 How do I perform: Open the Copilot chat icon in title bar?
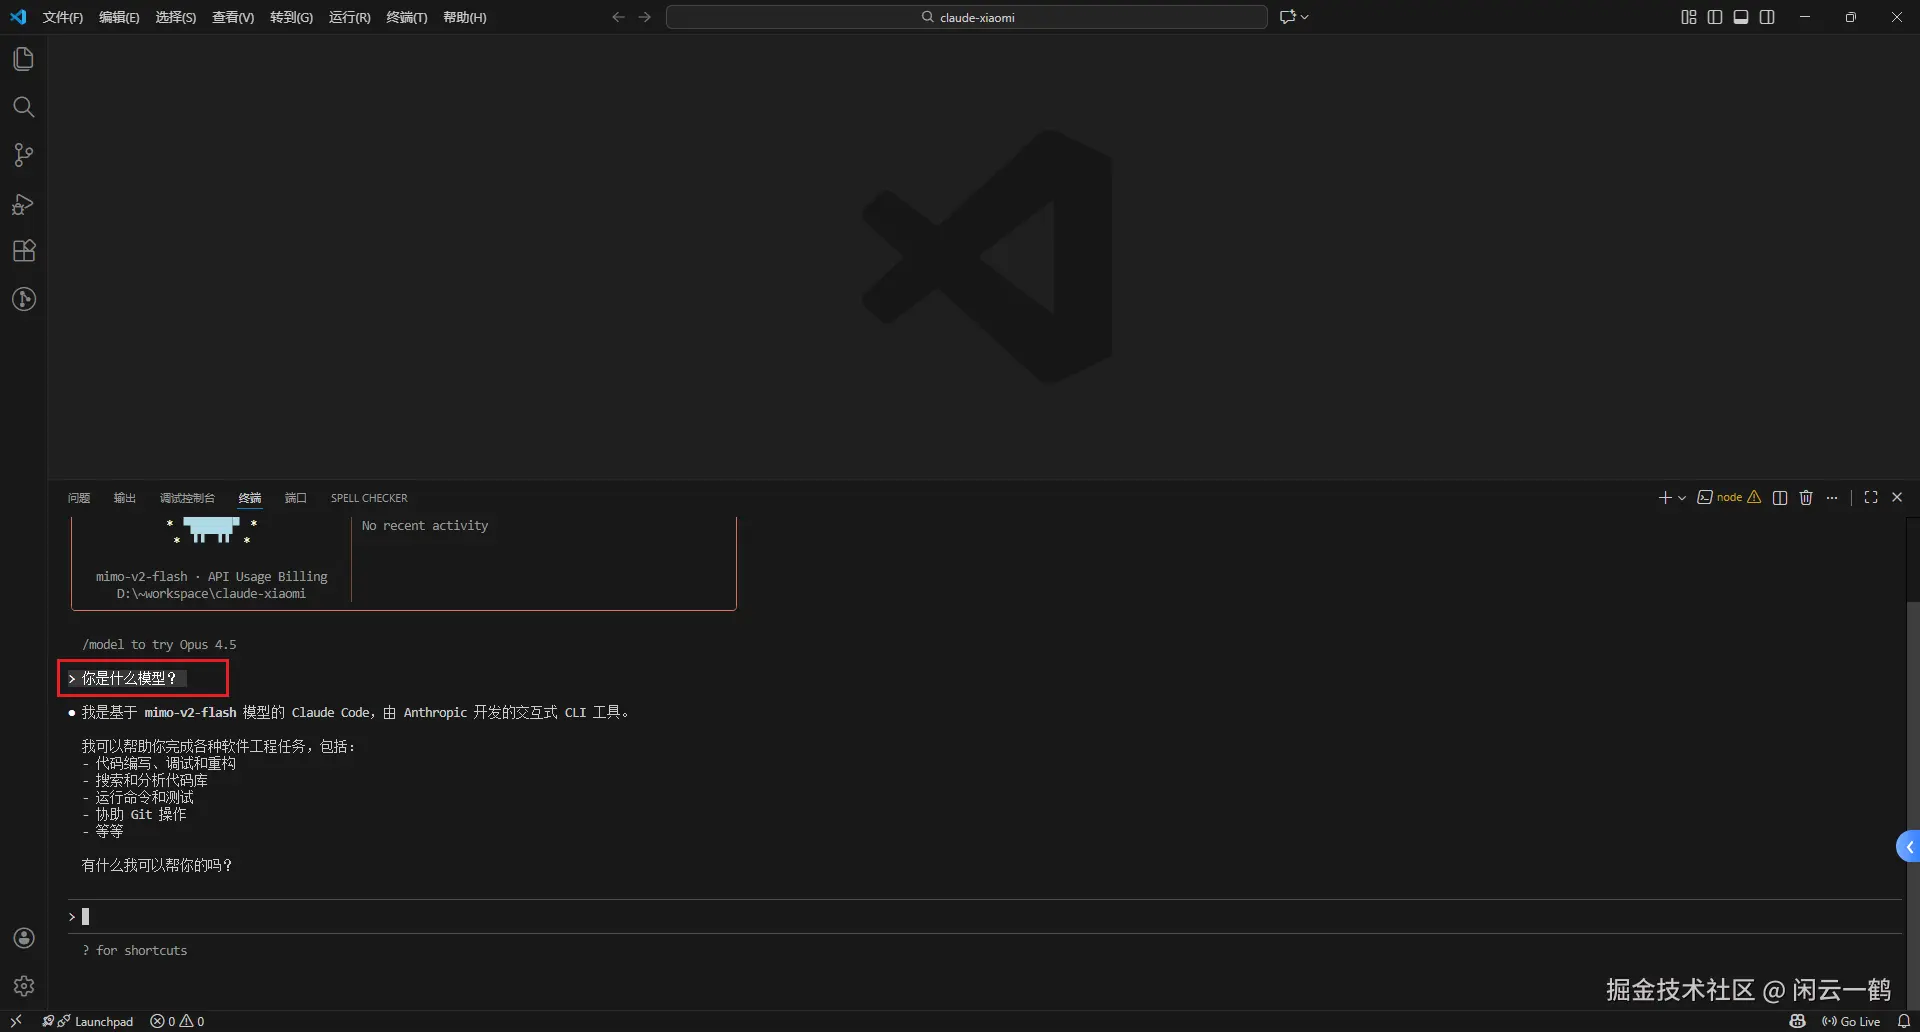[1287, 17]
